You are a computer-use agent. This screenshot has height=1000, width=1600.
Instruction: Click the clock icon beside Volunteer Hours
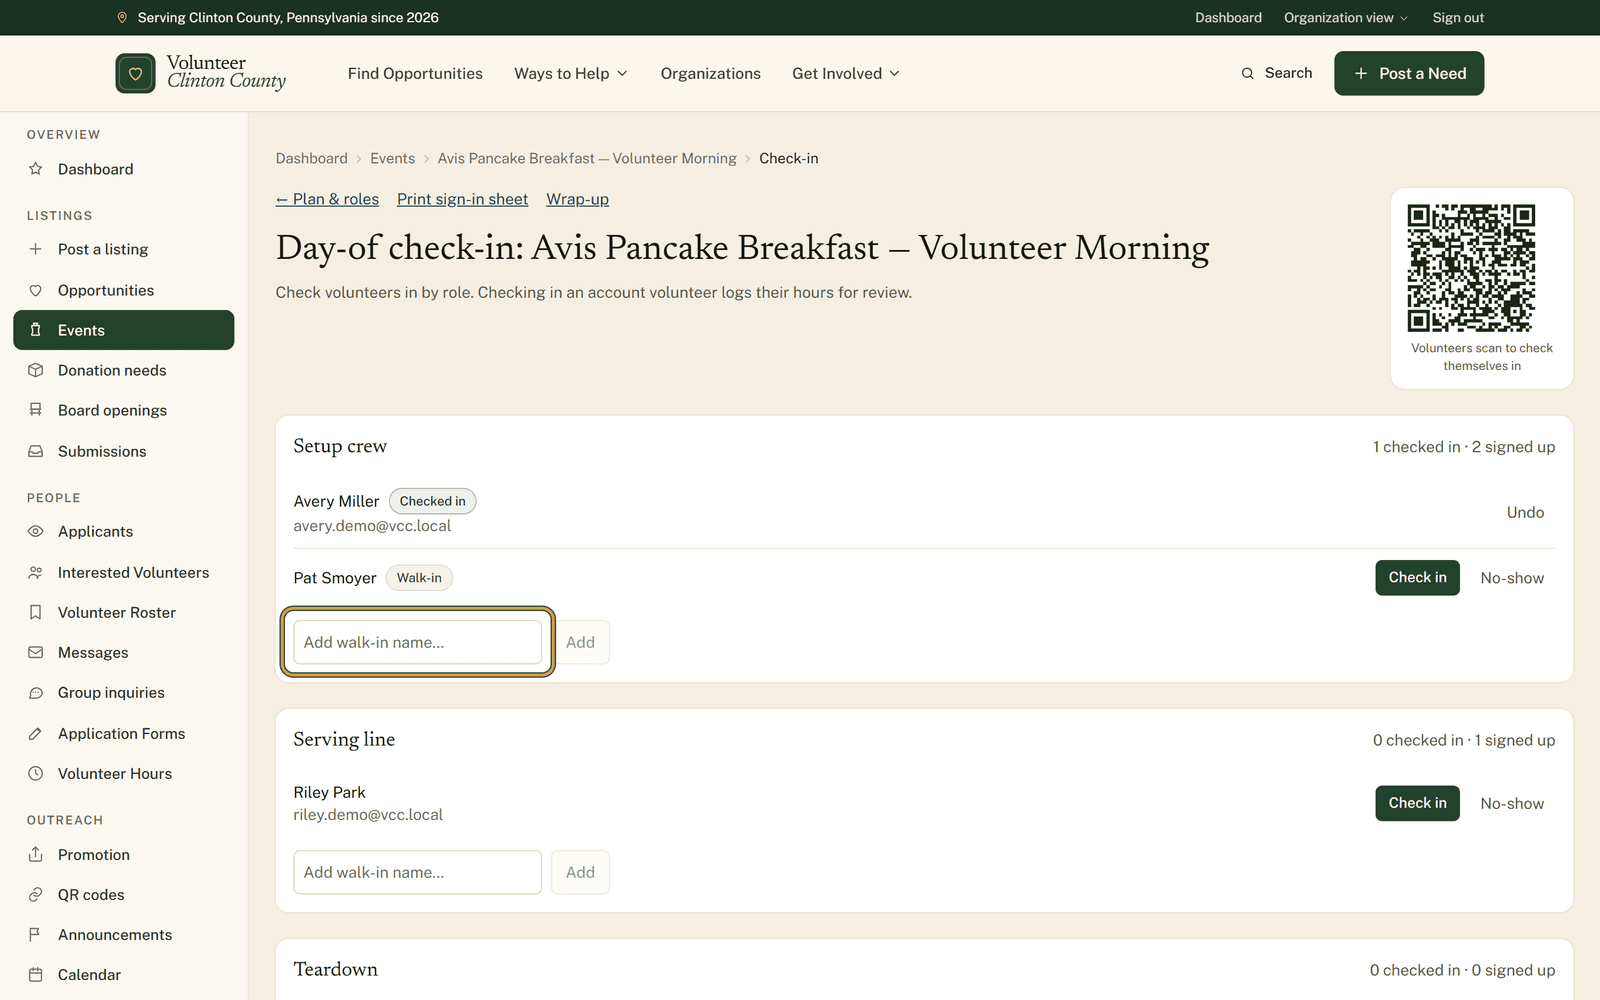pyautogui.click(x=36, y=773)
